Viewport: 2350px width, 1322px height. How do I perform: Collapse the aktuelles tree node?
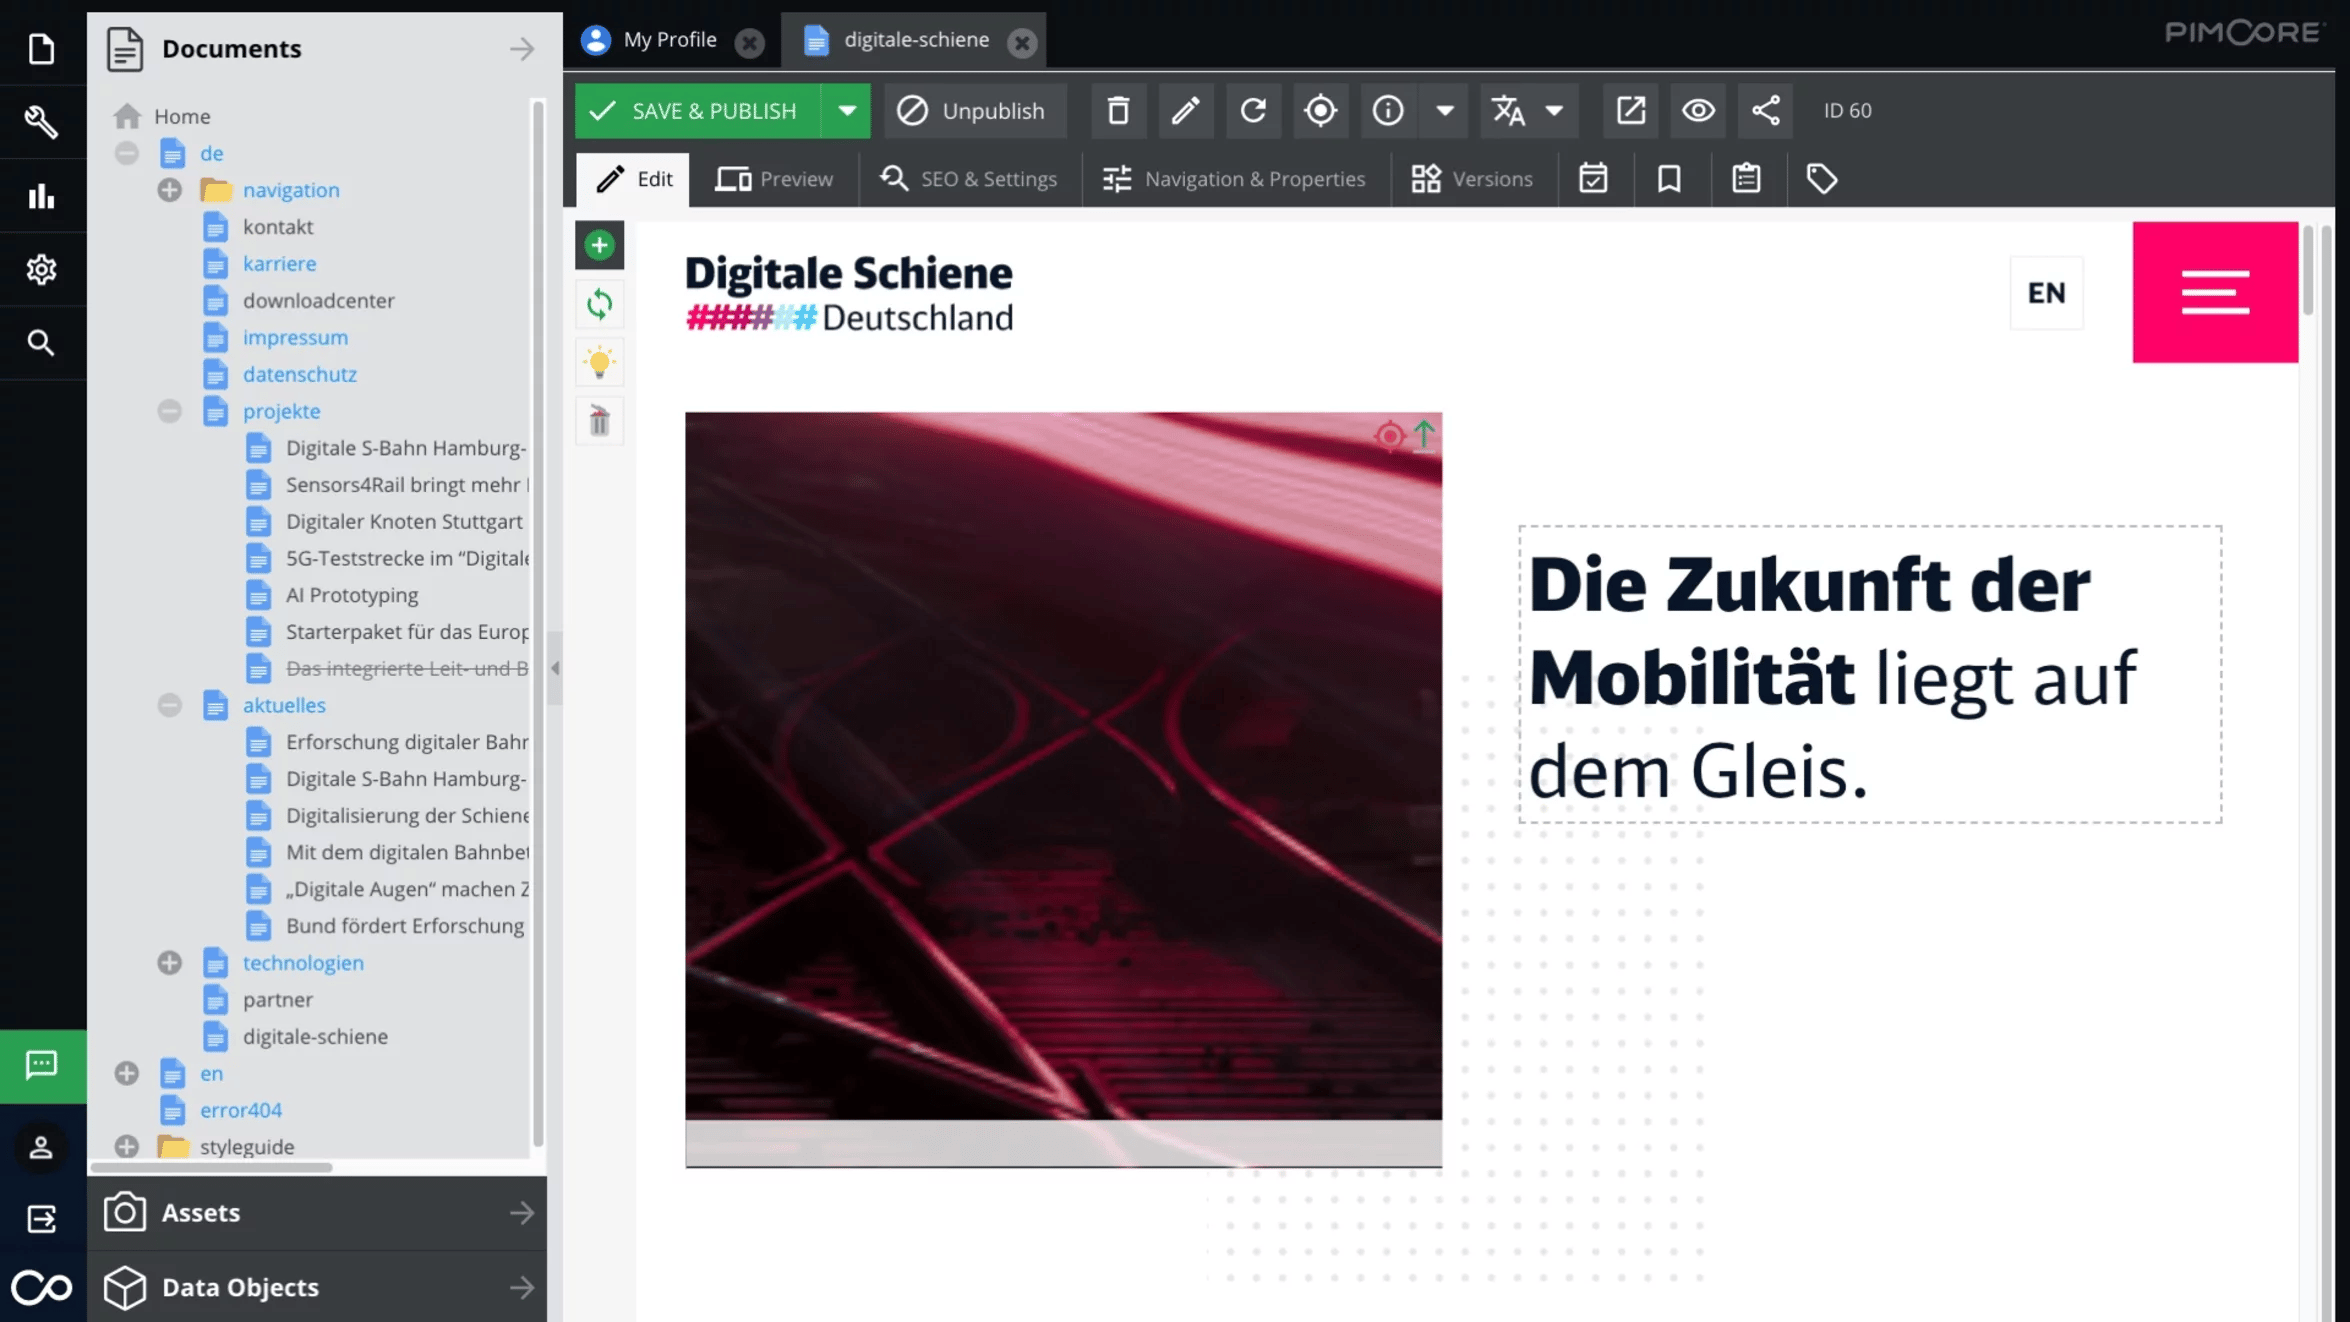tap(169, 705)
